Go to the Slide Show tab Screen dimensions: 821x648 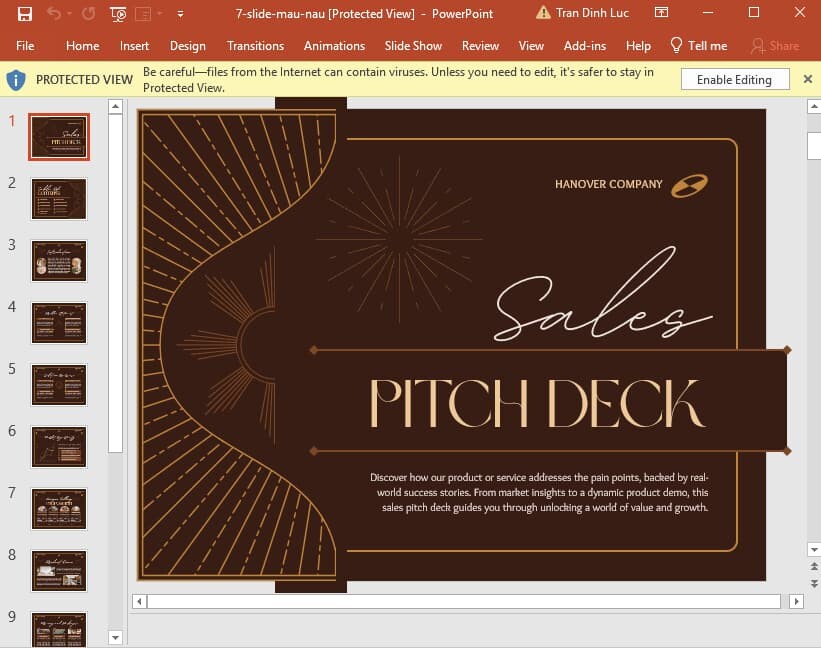pyautogui.click(x=413, y=46)
